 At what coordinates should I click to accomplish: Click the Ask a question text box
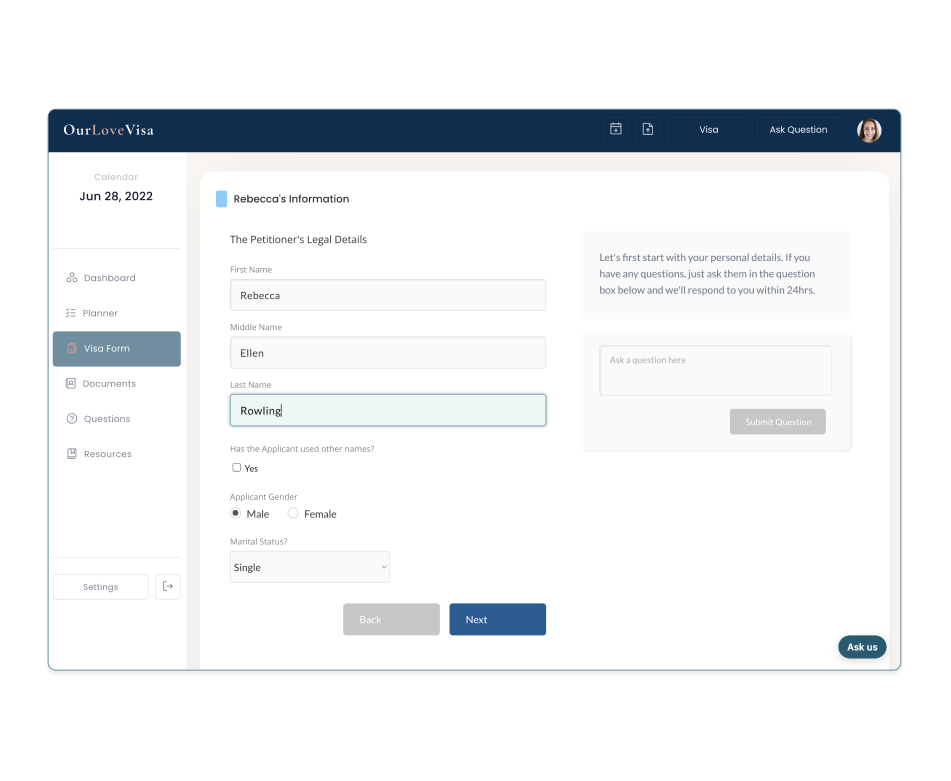(x=715, y=370)
